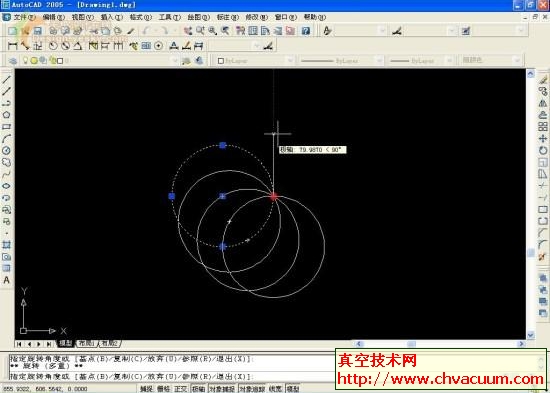
Task: Switch to the 布局2 layout tab
Action: click(110, 344)
